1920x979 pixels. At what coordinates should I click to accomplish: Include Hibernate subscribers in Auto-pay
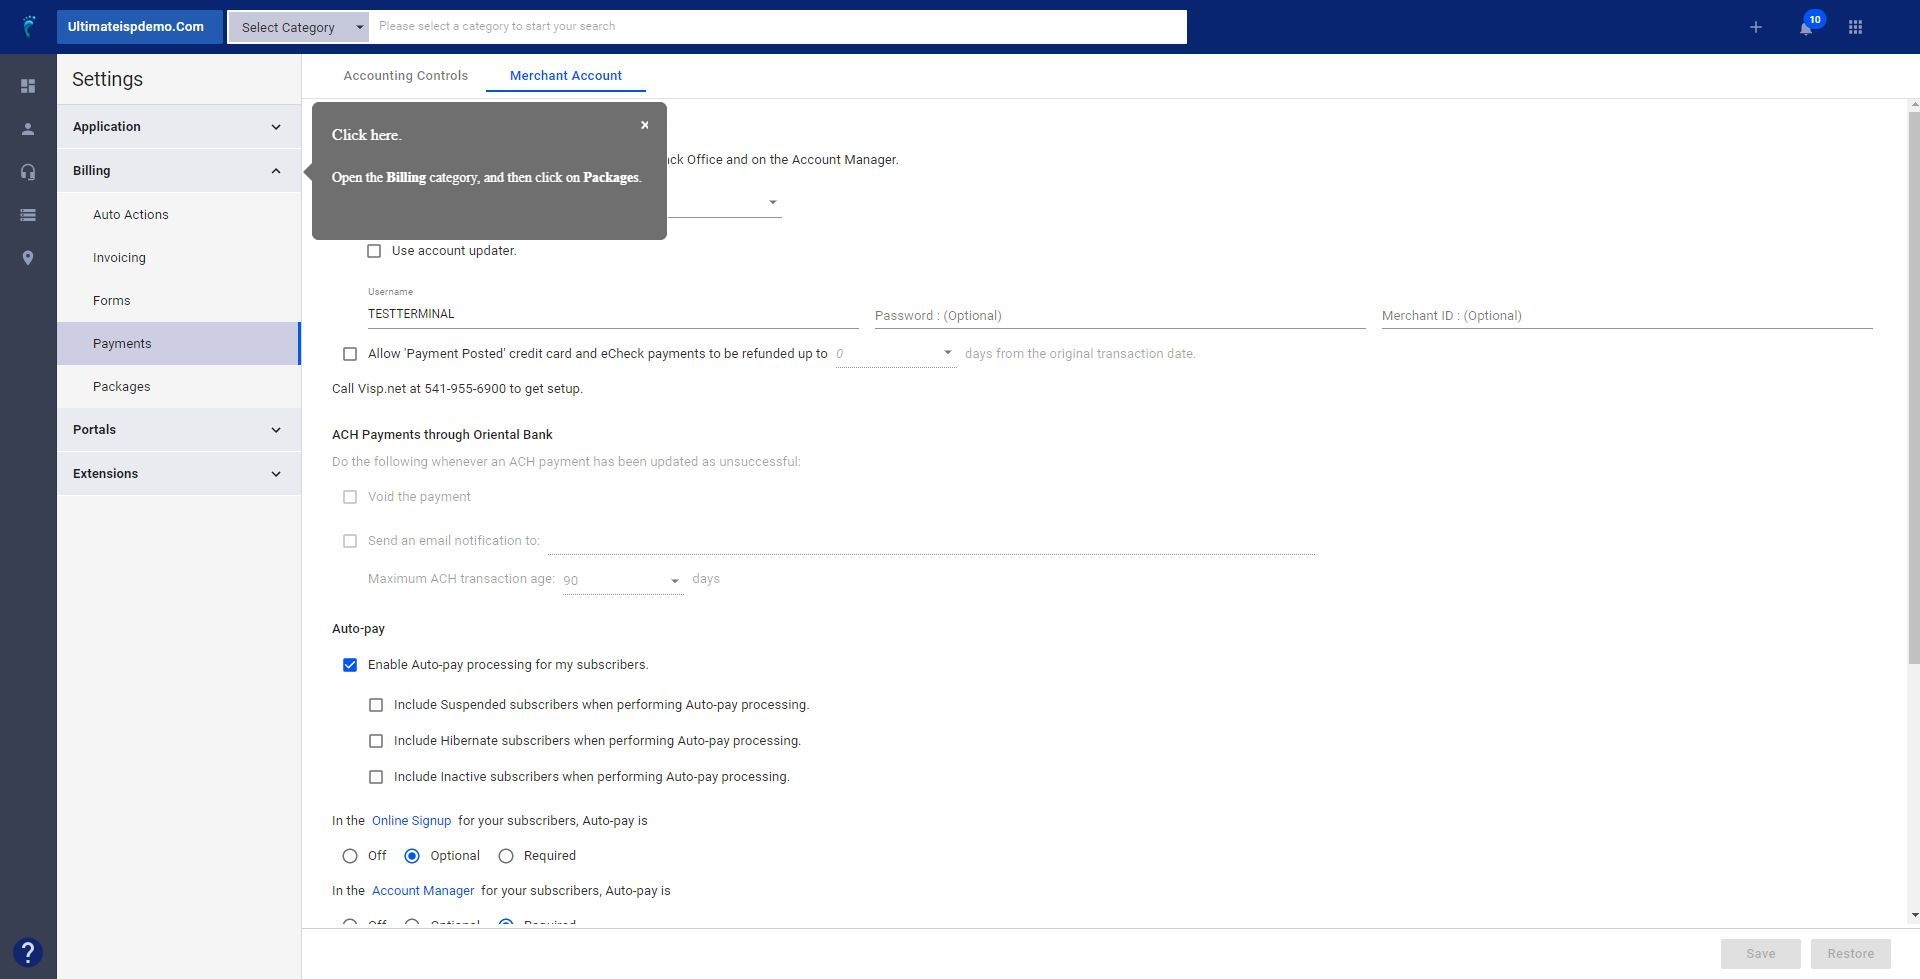376,741
